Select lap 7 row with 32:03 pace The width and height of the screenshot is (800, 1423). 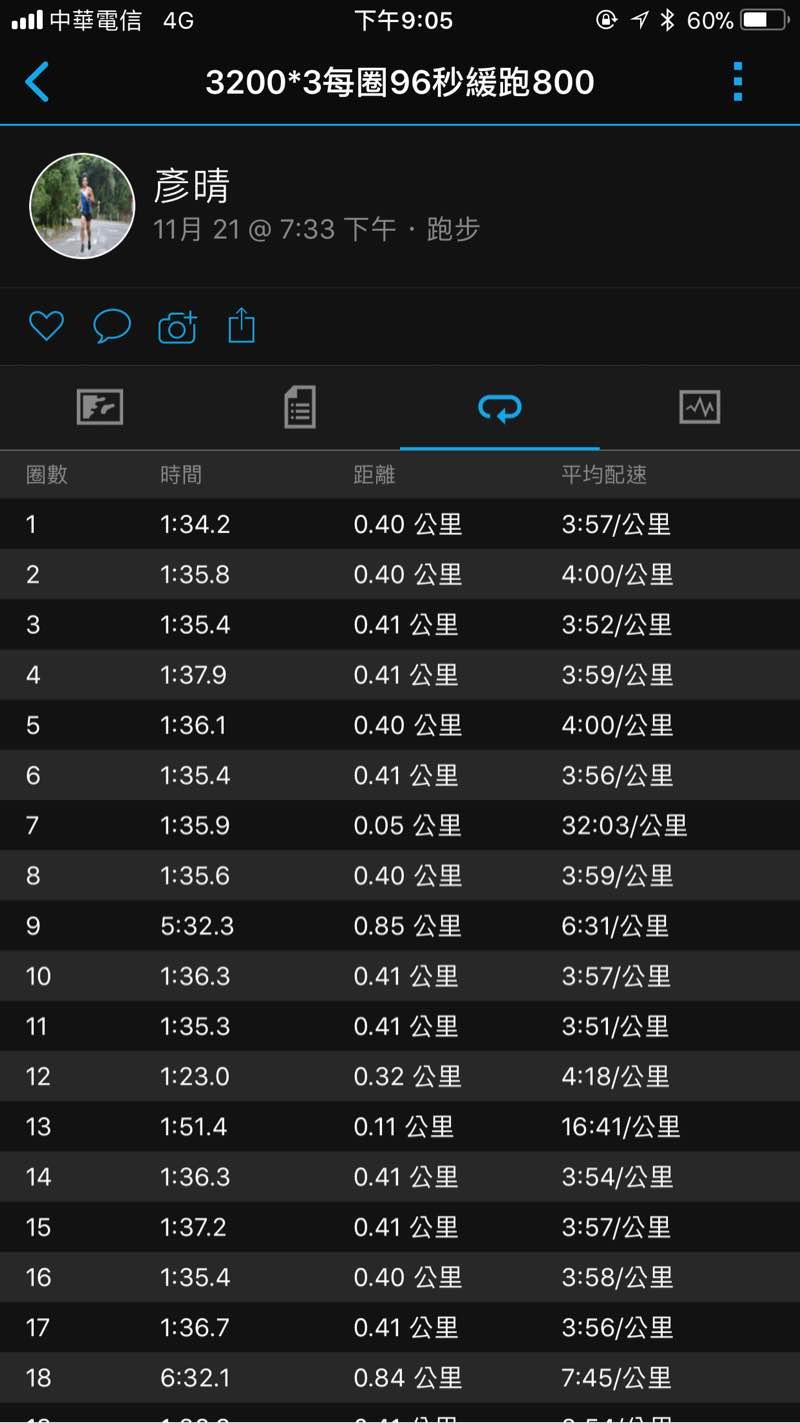coord(400,825)
